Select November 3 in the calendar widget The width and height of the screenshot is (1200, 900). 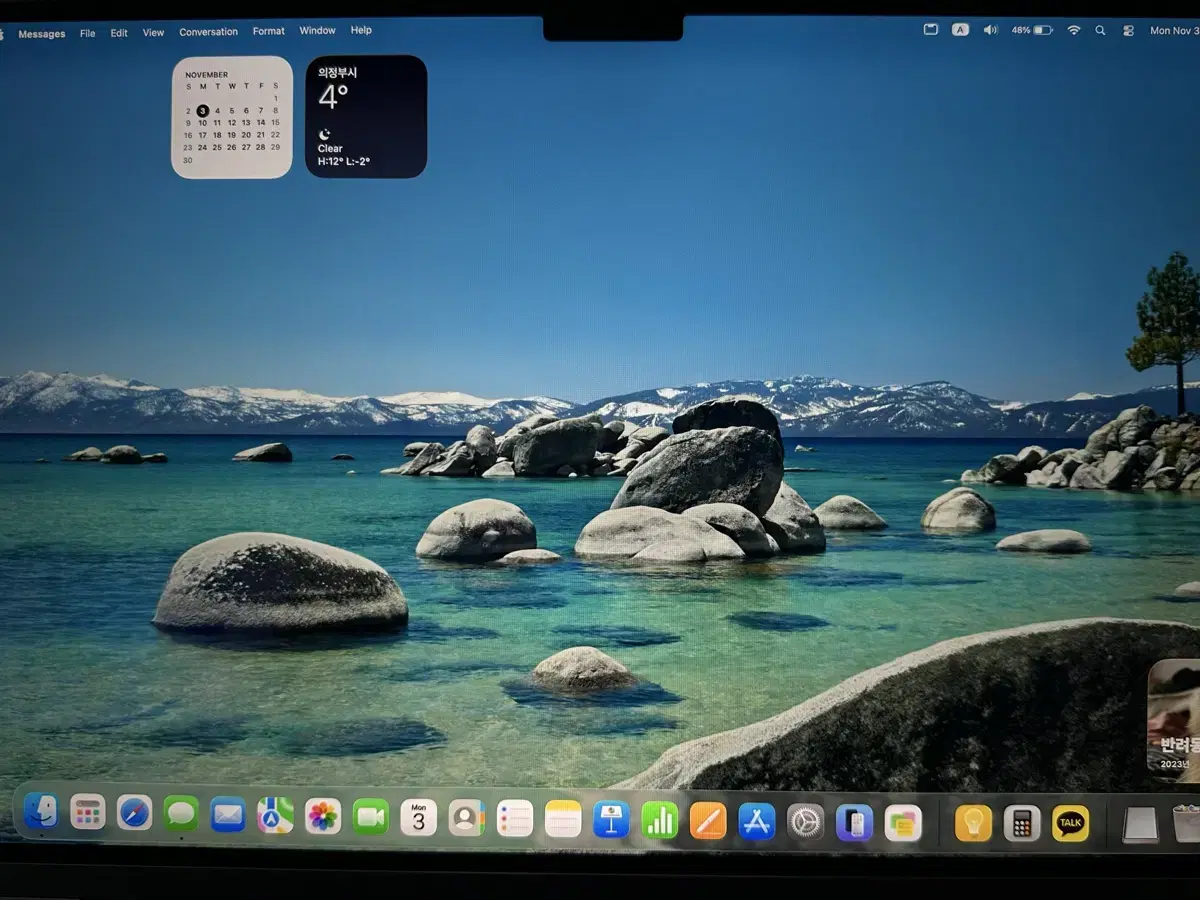click(x=203, y=110)
